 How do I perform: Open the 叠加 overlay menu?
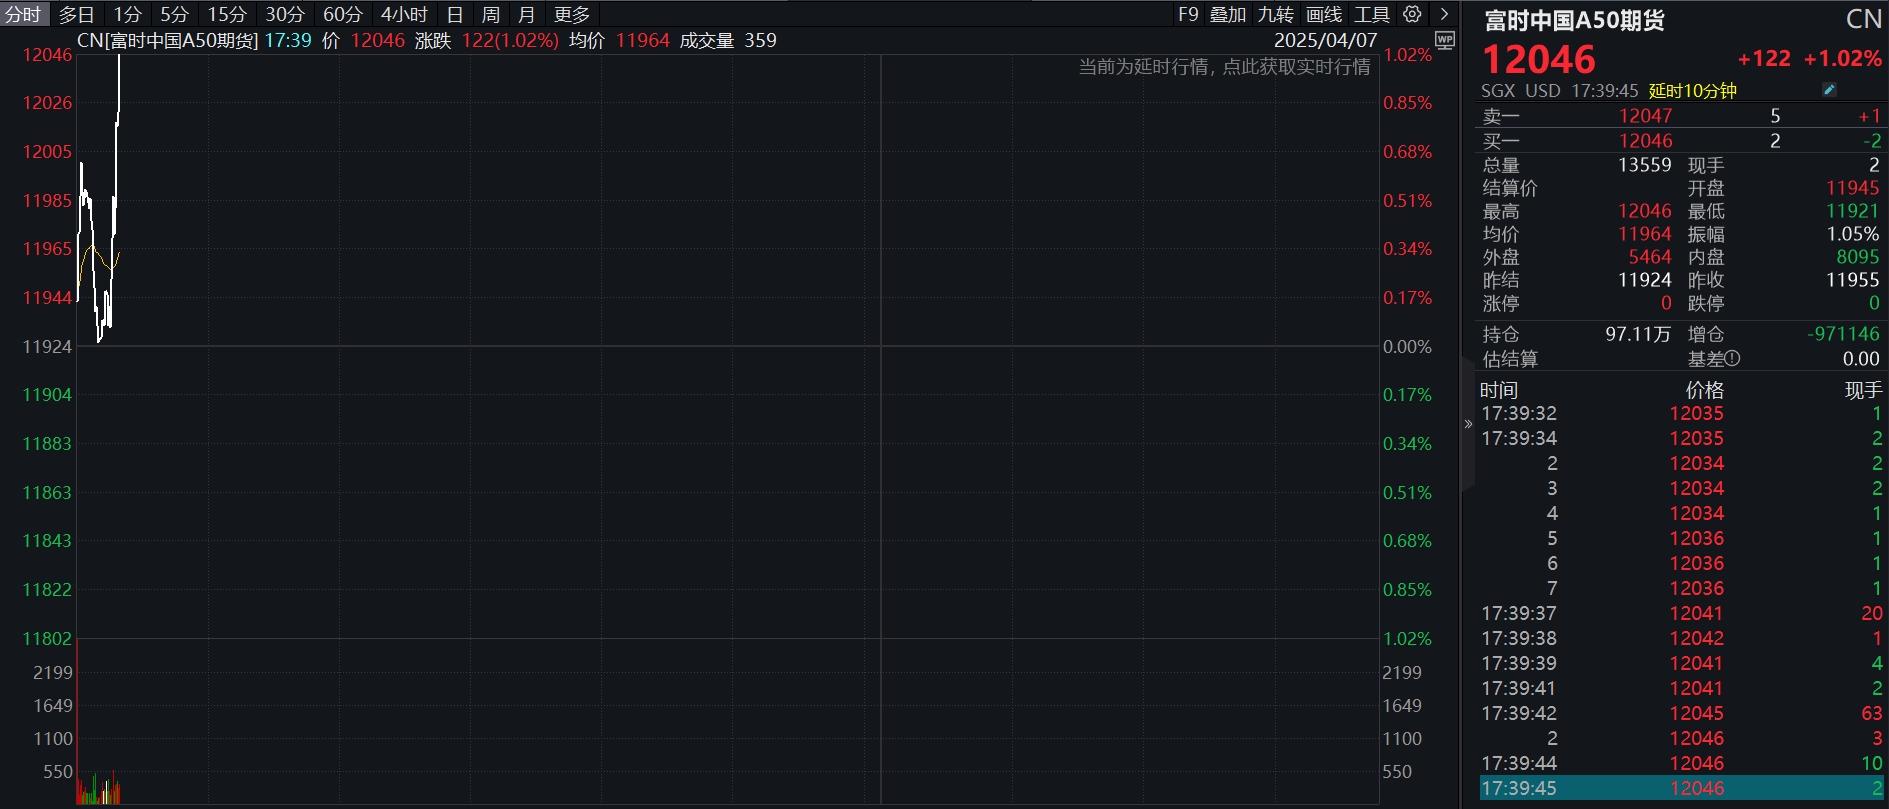(x=1228, y=14)
